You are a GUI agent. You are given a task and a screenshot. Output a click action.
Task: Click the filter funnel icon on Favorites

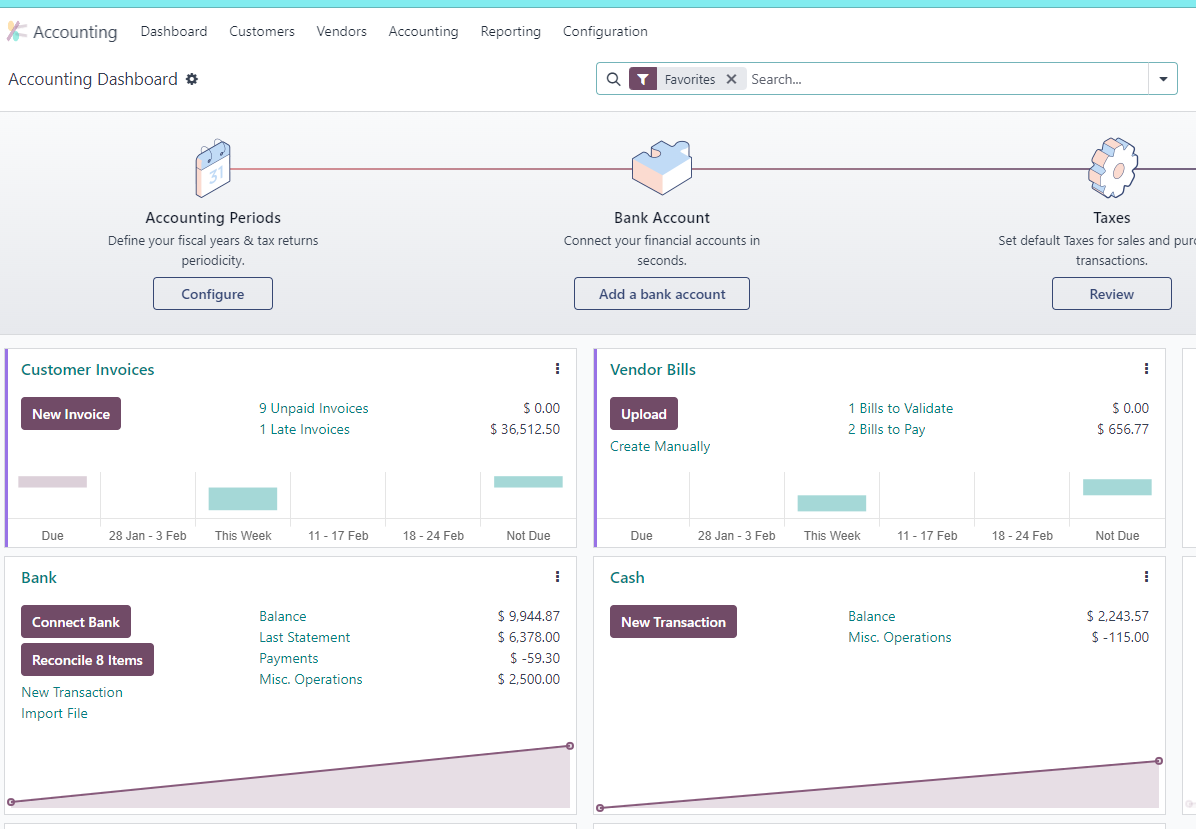(x=643, y=79)
